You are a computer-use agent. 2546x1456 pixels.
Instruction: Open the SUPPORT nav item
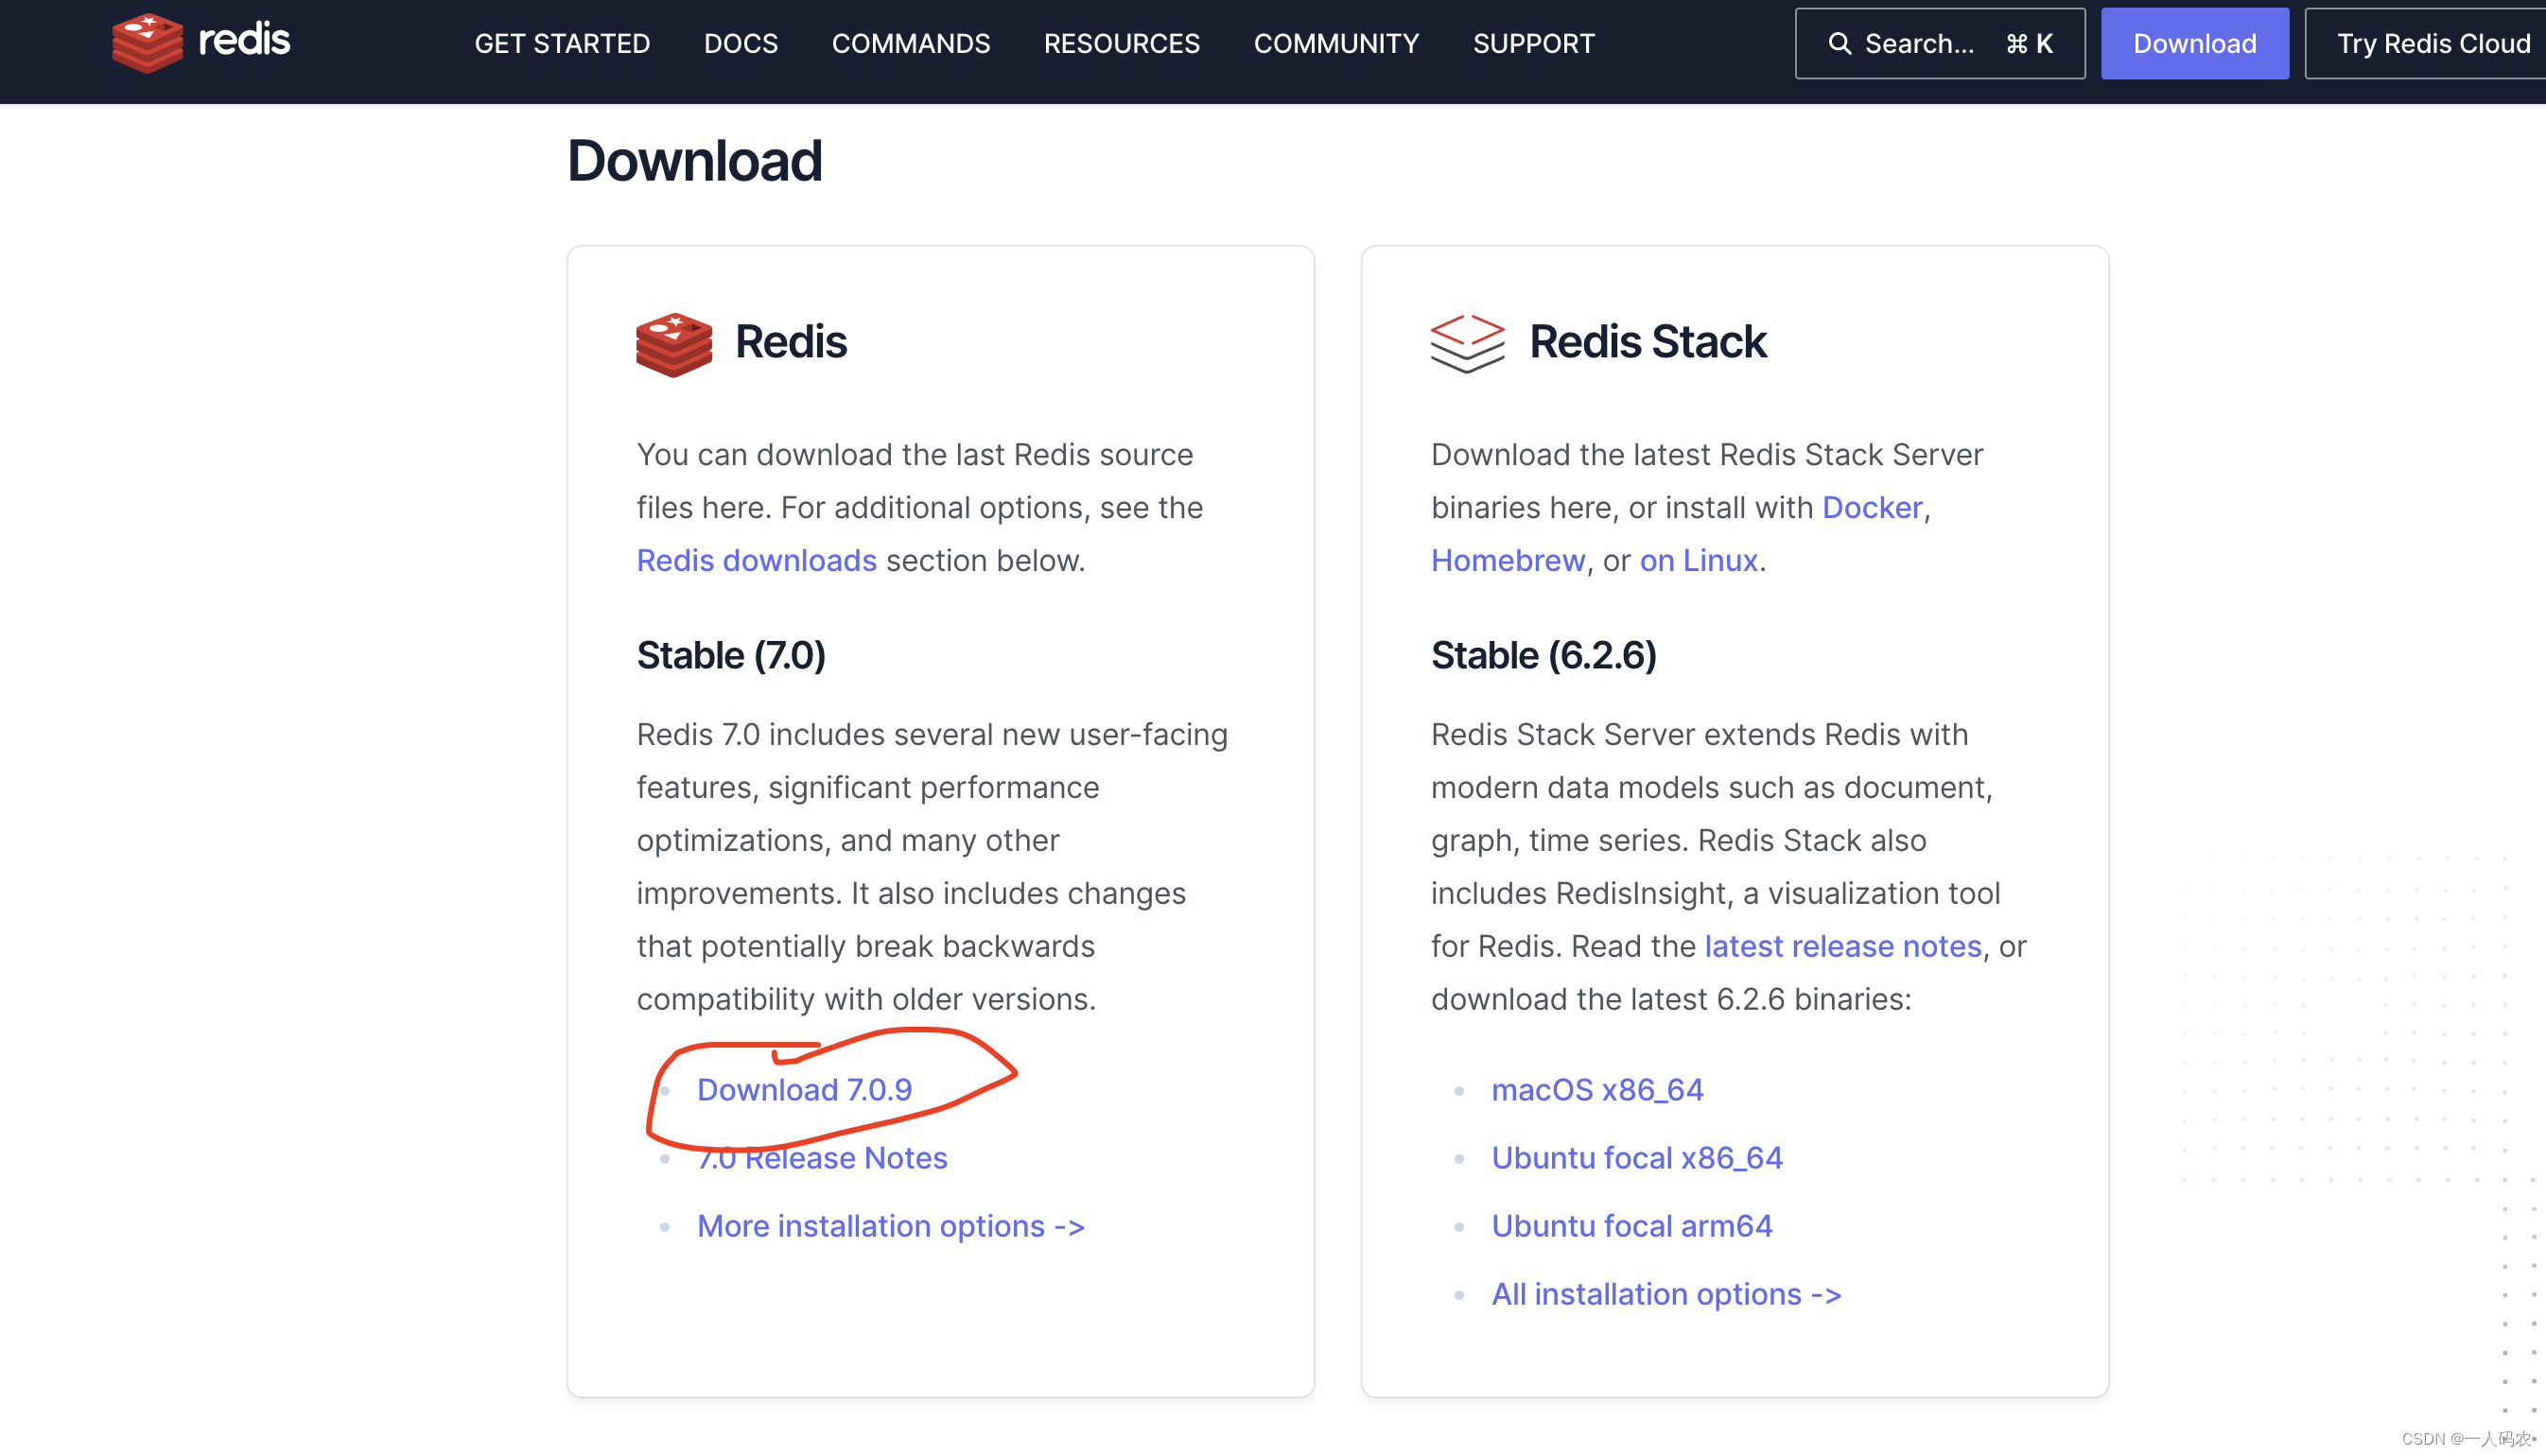pos(1533,43)
